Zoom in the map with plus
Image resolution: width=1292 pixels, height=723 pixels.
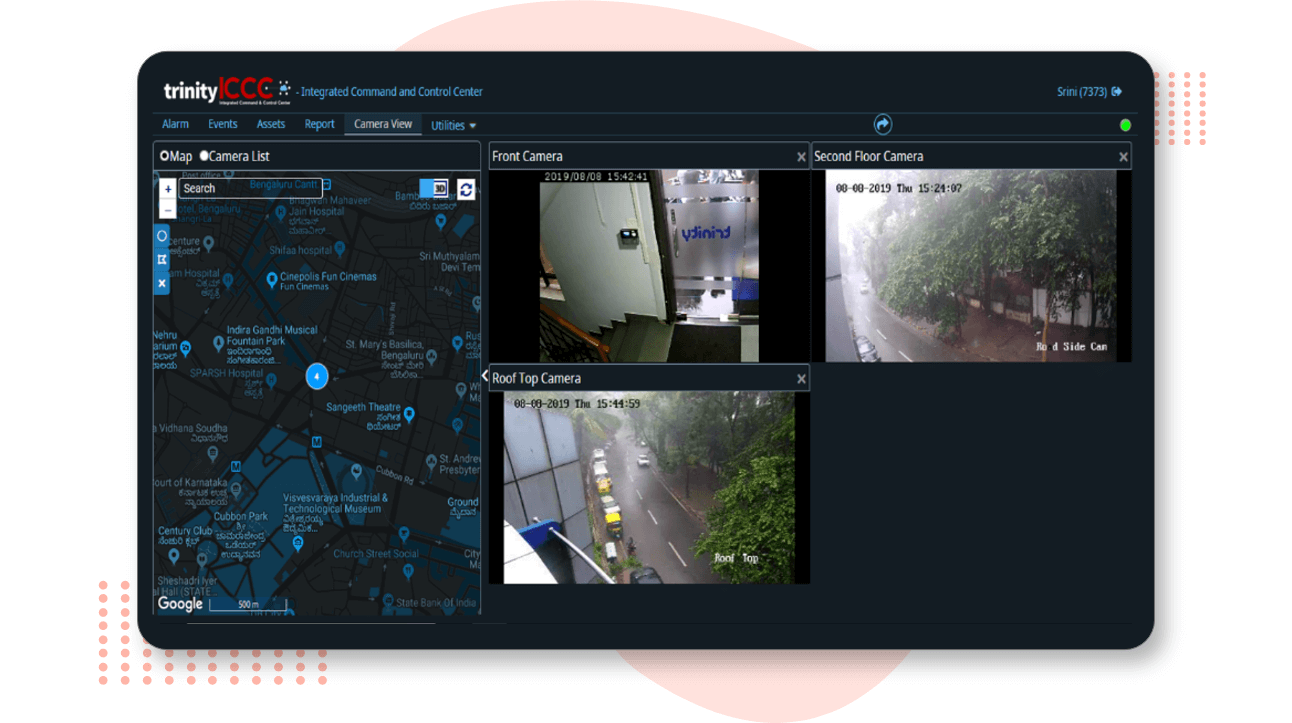[x=167, y=189]
